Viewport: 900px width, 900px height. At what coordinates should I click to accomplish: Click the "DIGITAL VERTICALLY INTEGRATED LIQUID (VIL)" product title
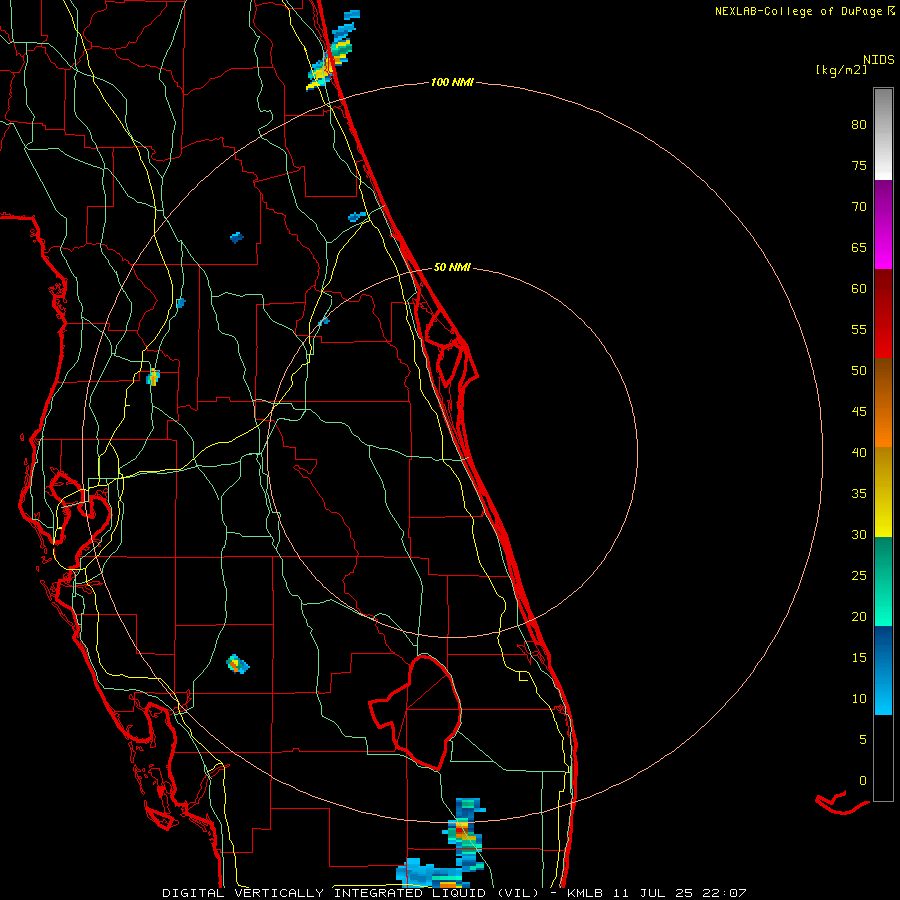click(x=351, y=893)
